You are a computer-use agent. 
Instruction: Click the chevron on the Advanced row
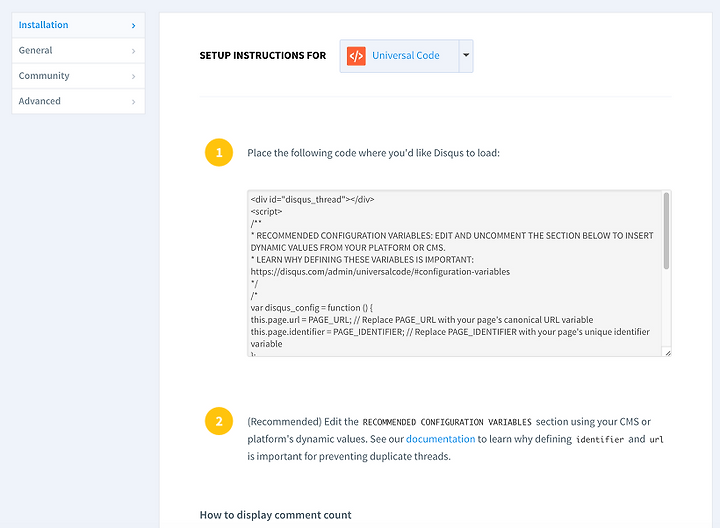coord(134,101)
